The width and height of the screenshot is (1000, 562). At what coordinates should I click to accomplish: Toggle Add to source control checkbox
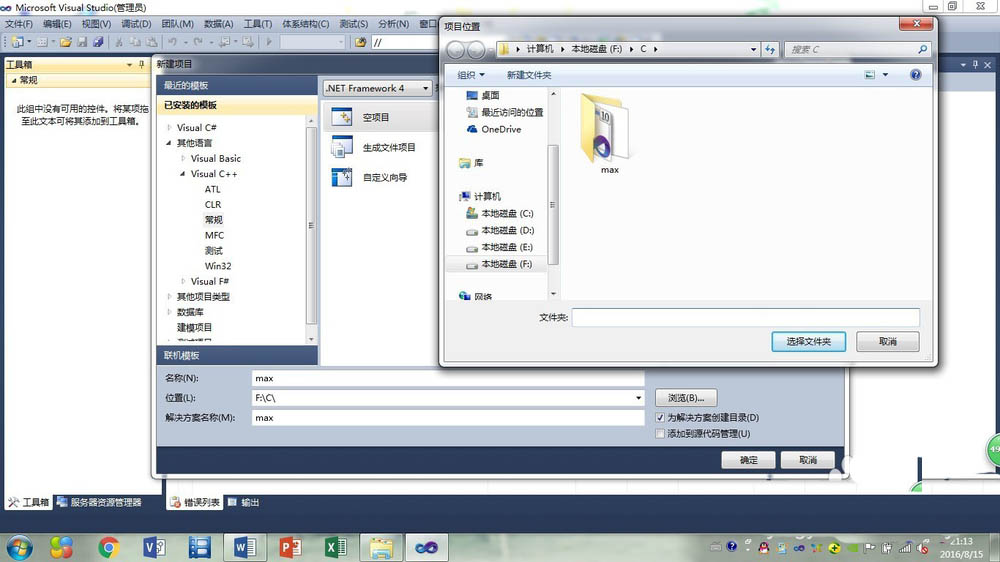(x=660, y=433)
